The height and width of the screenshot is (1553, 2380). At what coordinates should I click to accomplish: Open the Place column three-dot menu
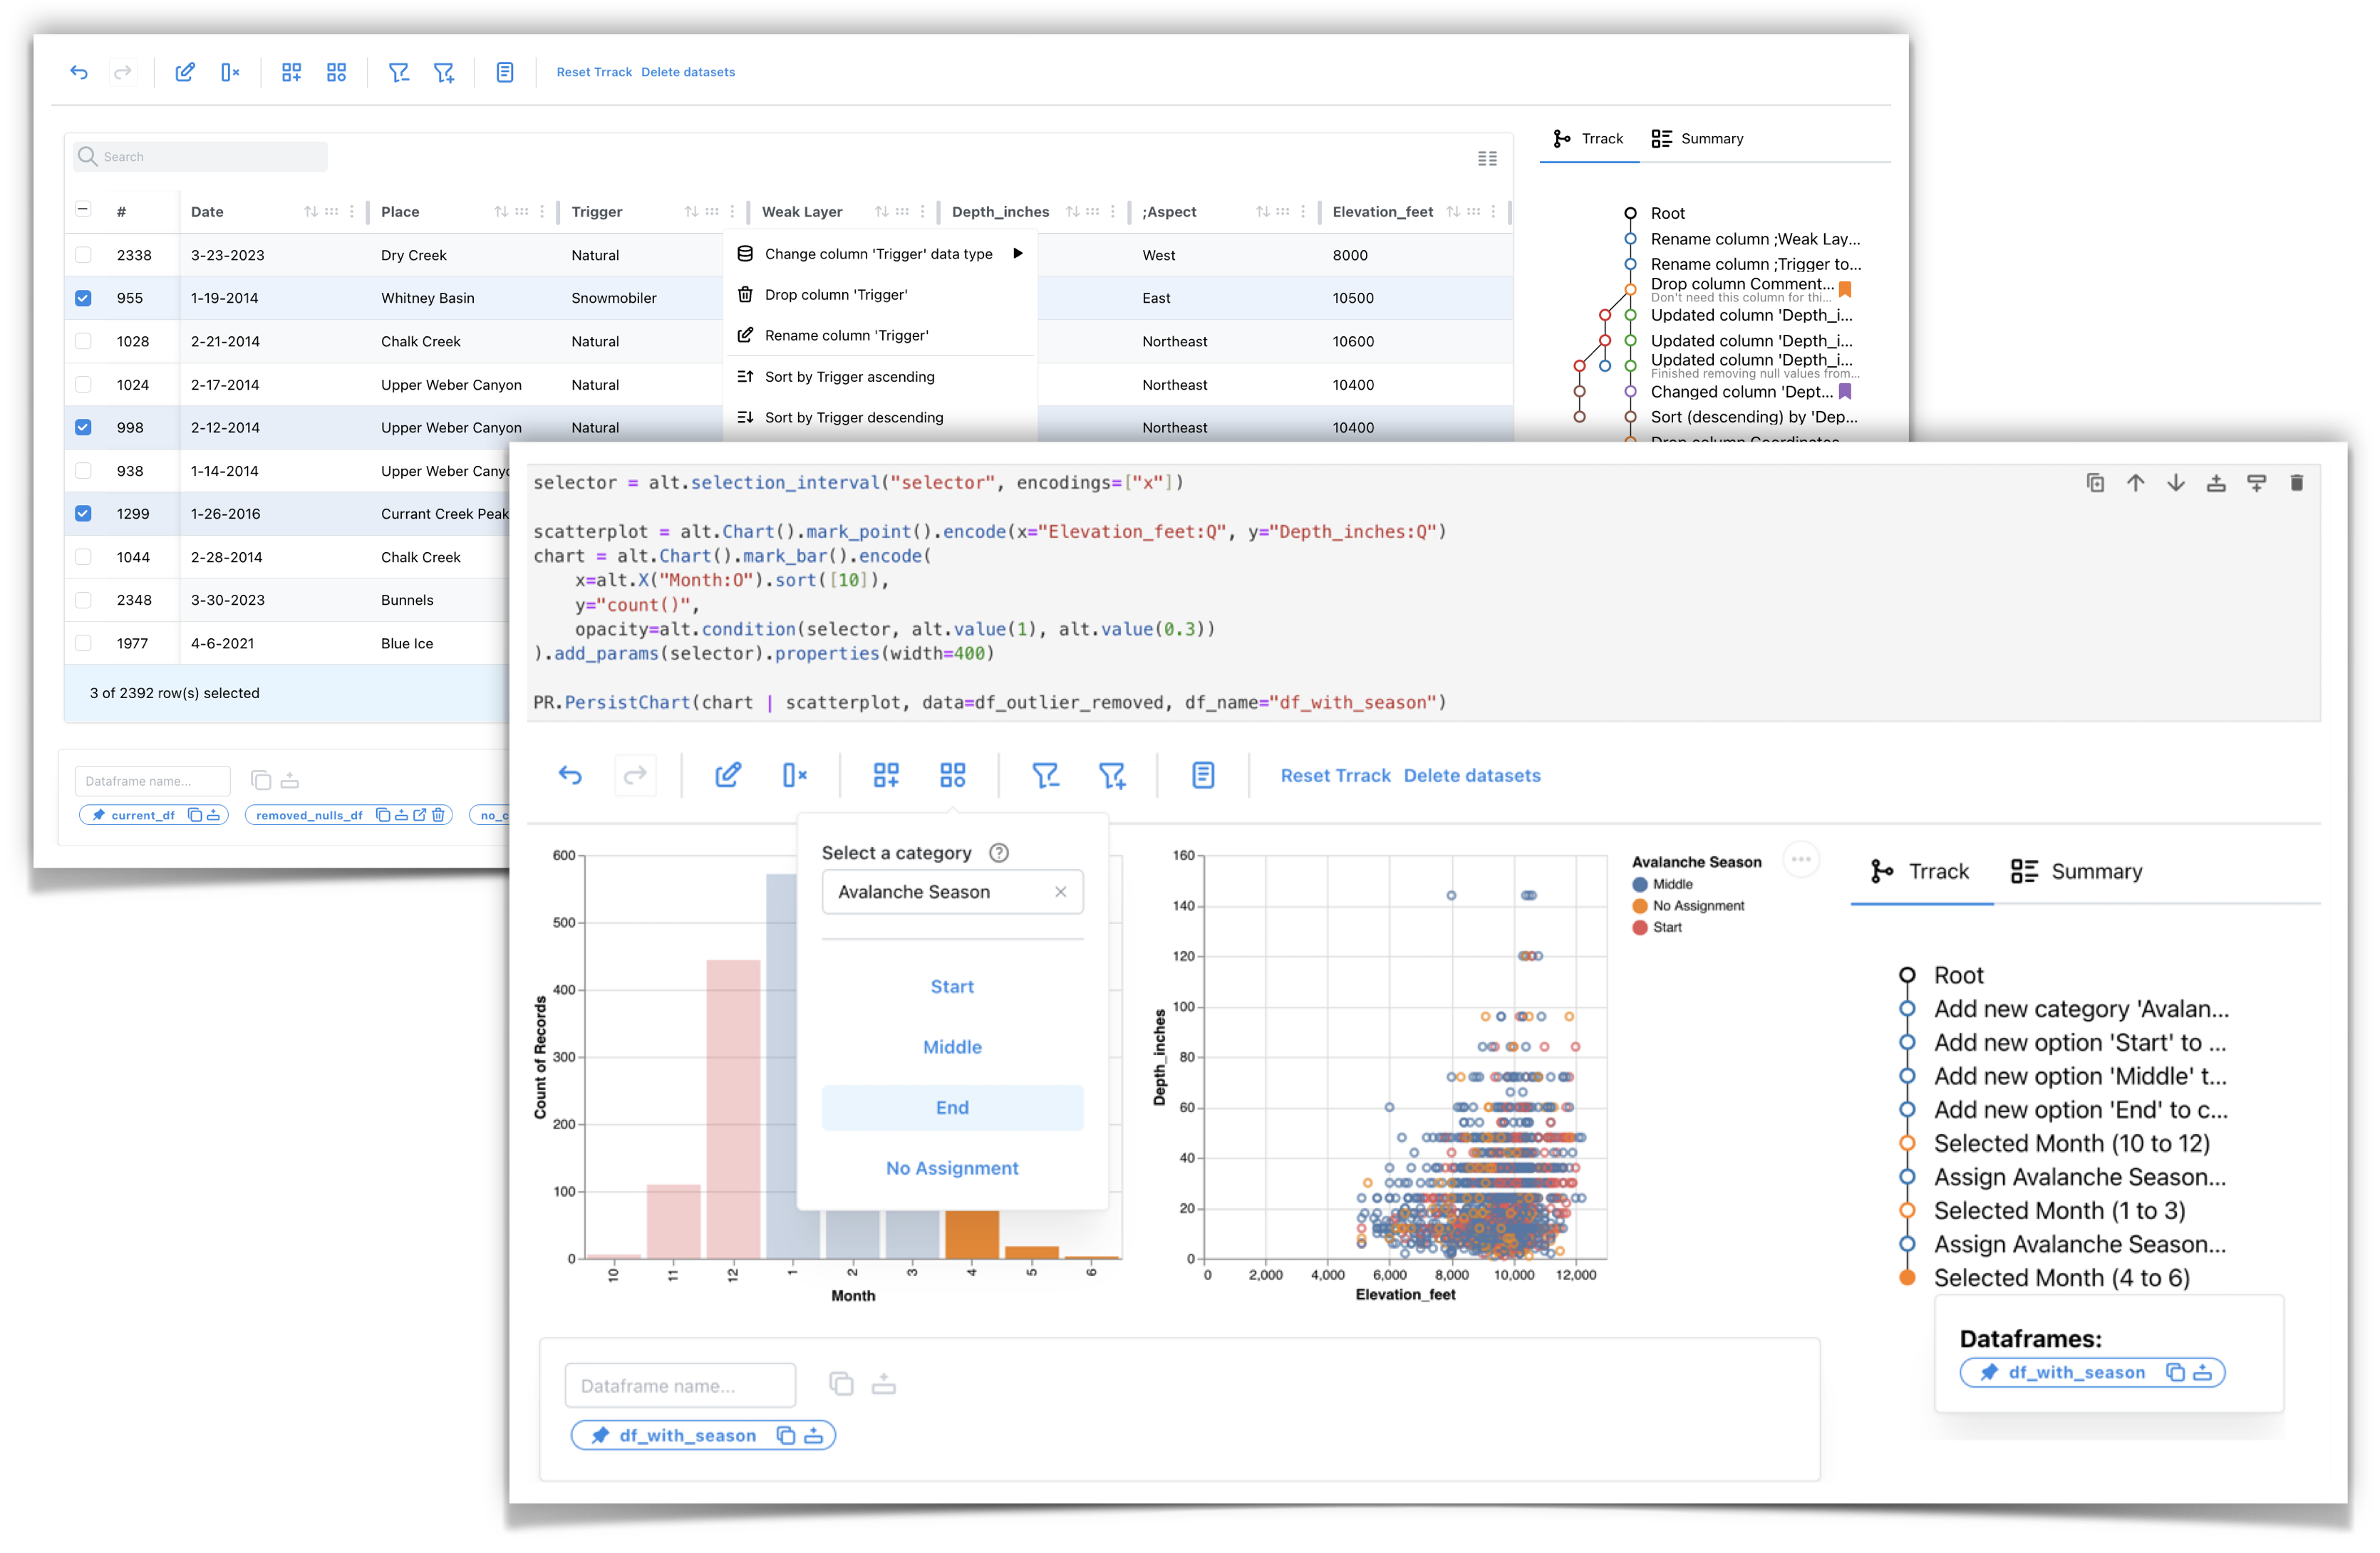541,211
